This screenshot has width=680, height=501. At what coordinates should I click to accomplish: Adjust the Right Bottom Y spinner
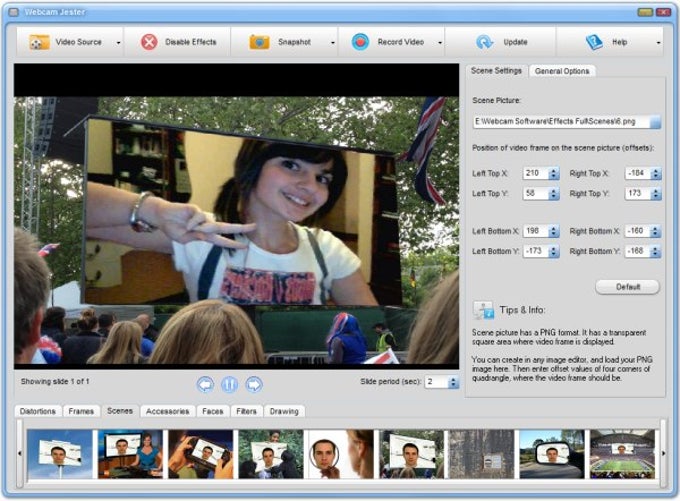coord(656,251)
